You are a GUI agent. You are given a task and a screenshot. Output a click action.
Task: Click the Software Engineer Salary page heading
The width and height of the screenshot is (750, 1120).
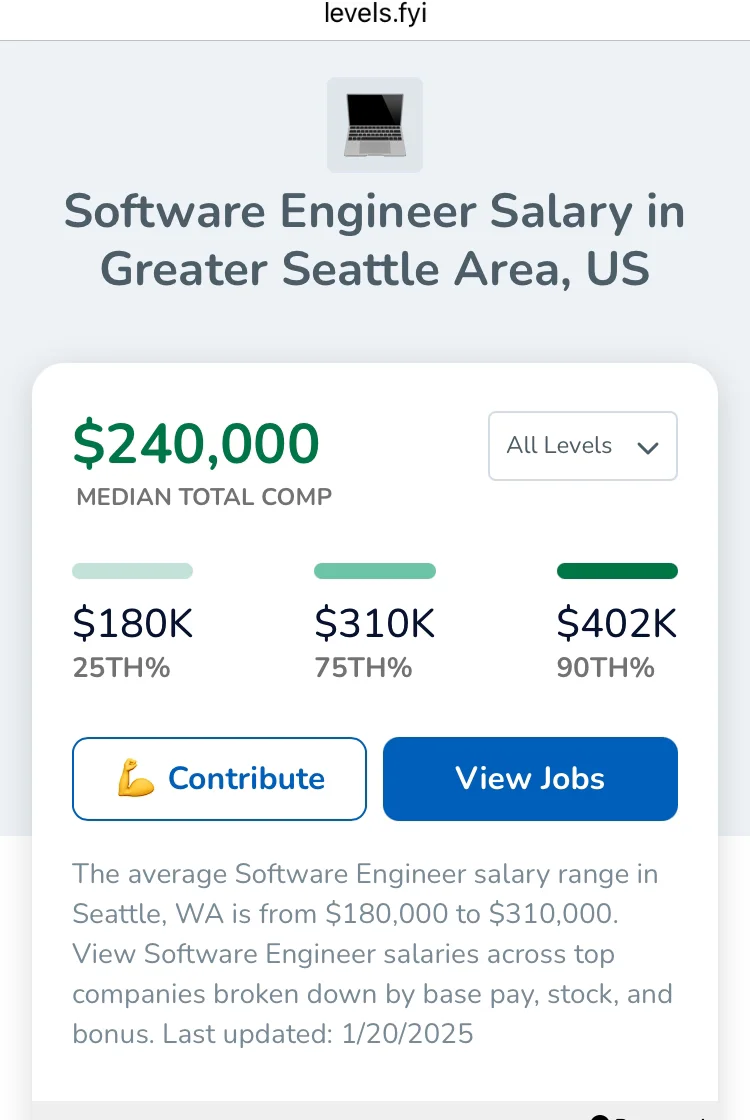[x=375, y=240]
